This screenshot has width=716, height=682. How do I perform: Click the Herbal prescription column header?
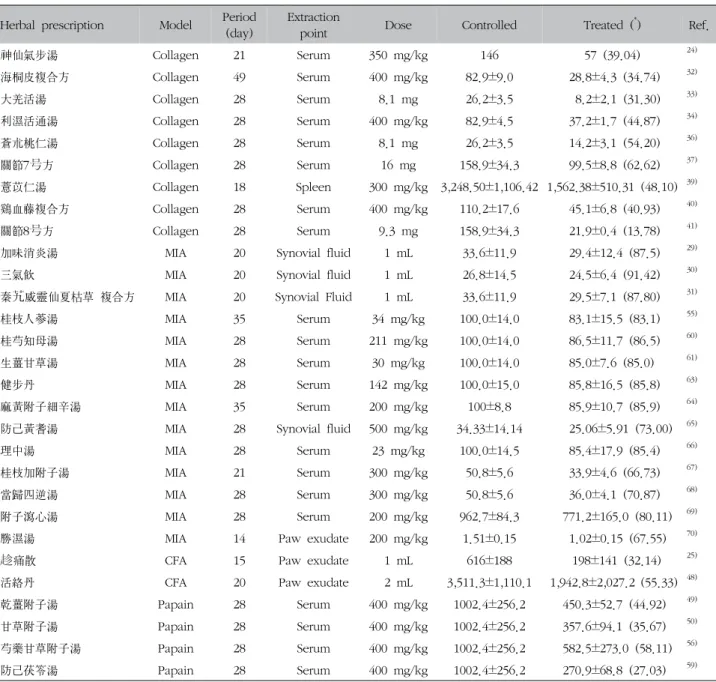52,25
